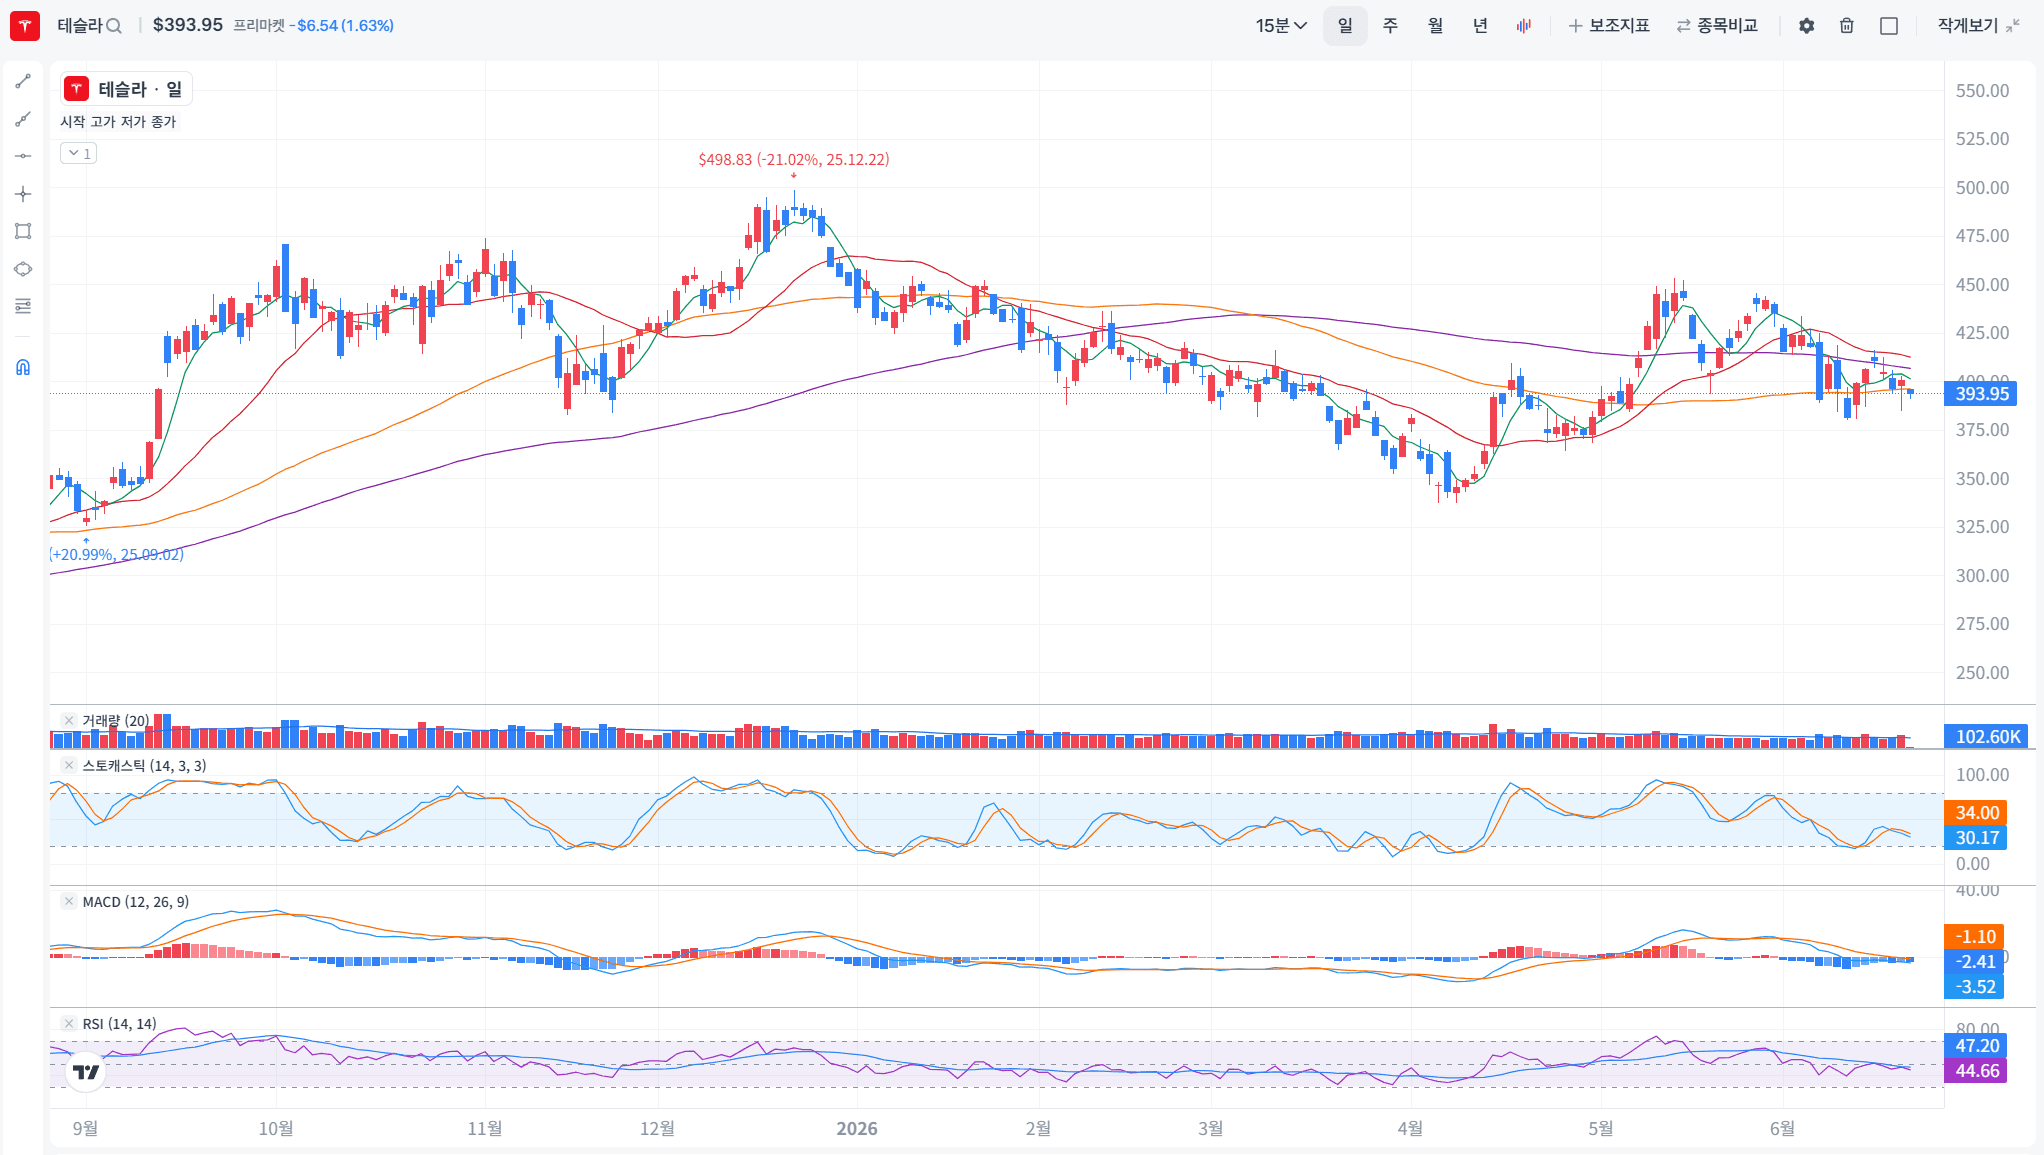Screen dimensions: 2044x1155
Task: Switch to the monthly 월 timeframe
Action: 1435,26
